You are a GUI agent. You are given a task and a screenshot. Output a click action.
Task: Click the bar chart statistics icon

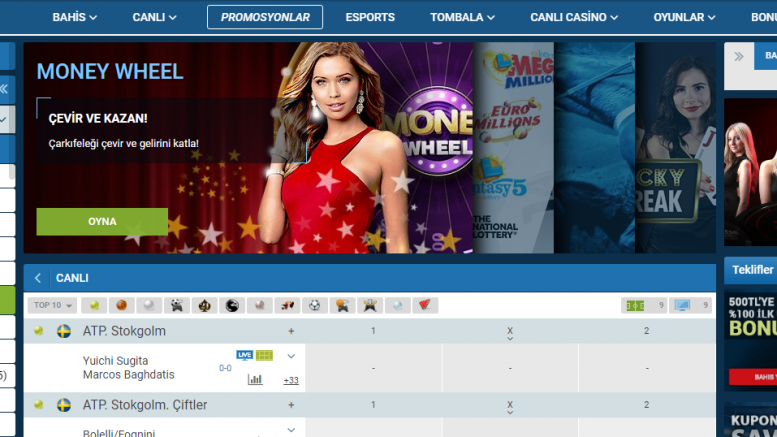point(255,379)
